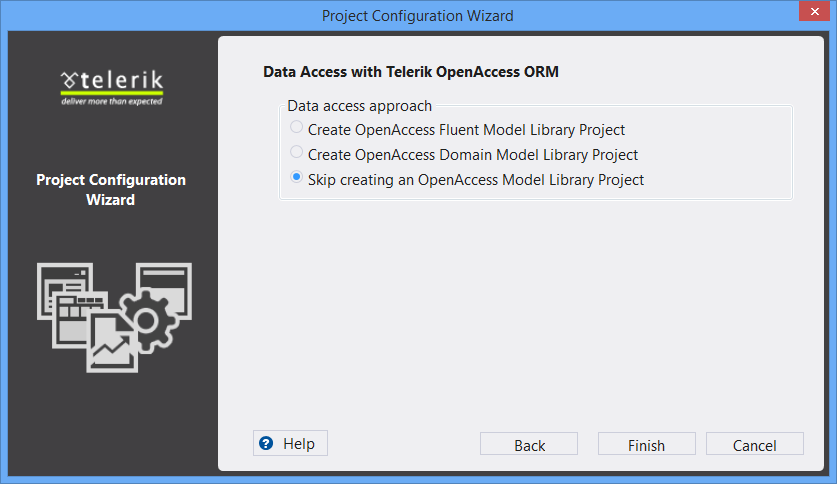
Task: Click the Telerik logo
Action: [112, 88]
